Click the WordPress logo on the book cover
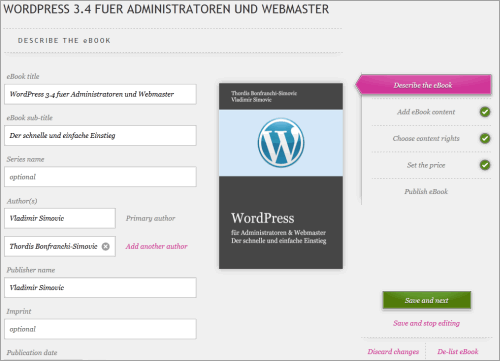Viewport: 500px width, 361px height. tap(281, 143)
